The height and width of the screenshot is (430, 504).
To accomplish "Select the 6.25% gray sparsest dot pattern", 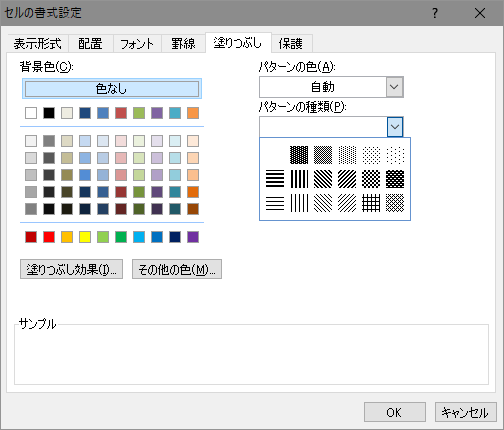I will coord(395,155).
